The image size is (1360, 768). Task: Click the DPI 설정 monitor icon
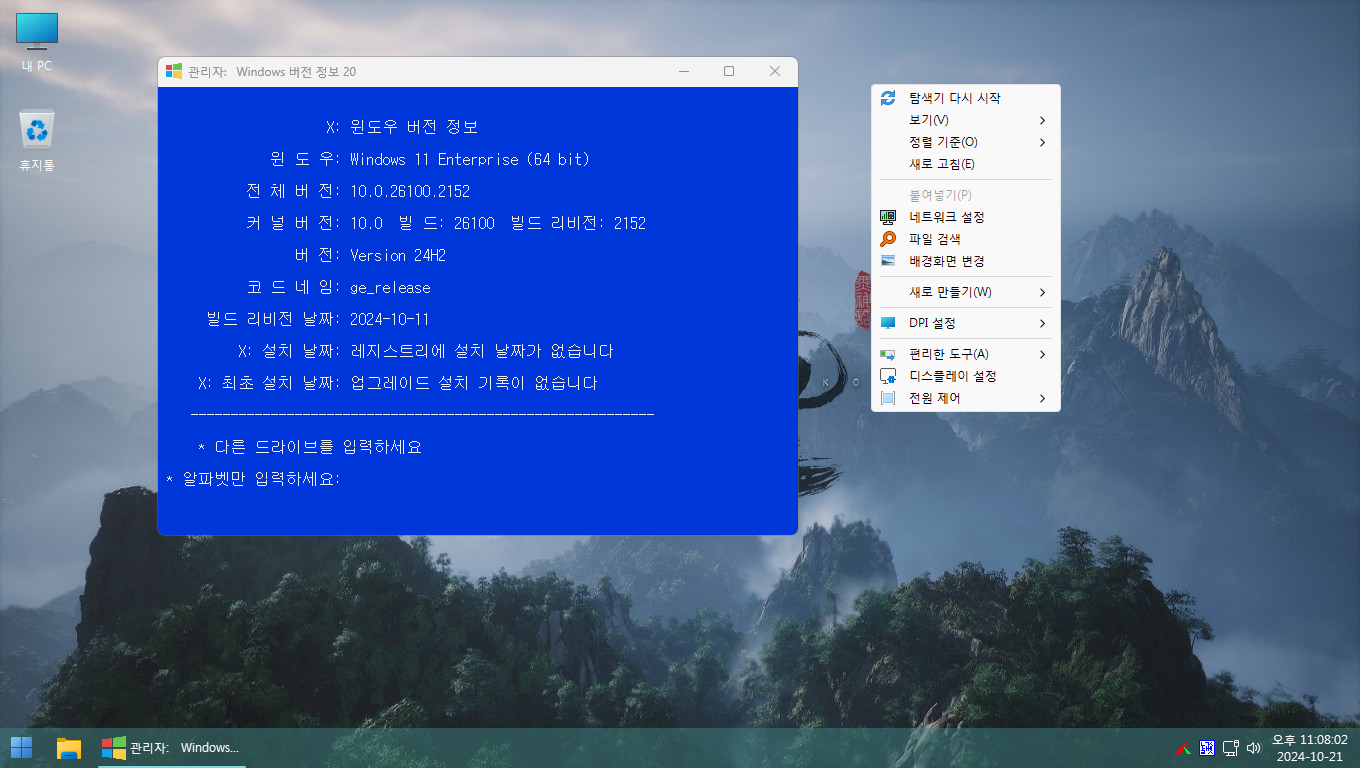(887, 323)
